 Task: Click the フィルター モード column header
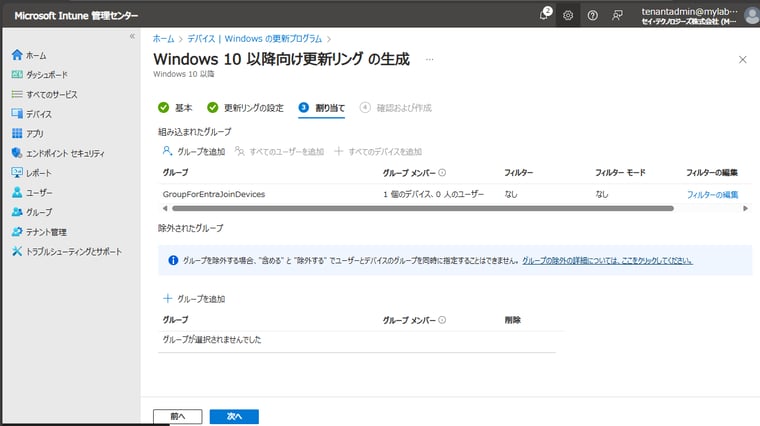tap(620, 173)
